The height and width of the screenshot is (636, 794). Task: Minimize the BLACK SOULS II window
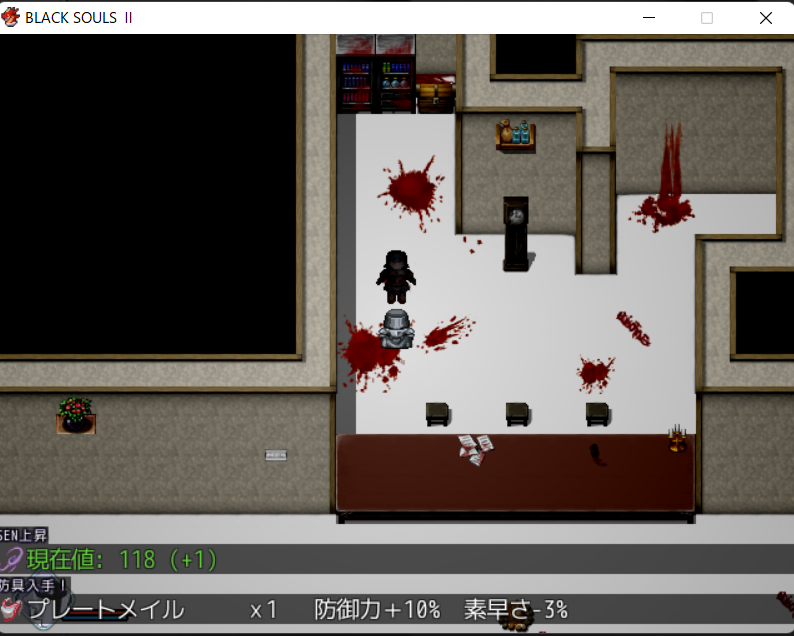coord(649,17)
